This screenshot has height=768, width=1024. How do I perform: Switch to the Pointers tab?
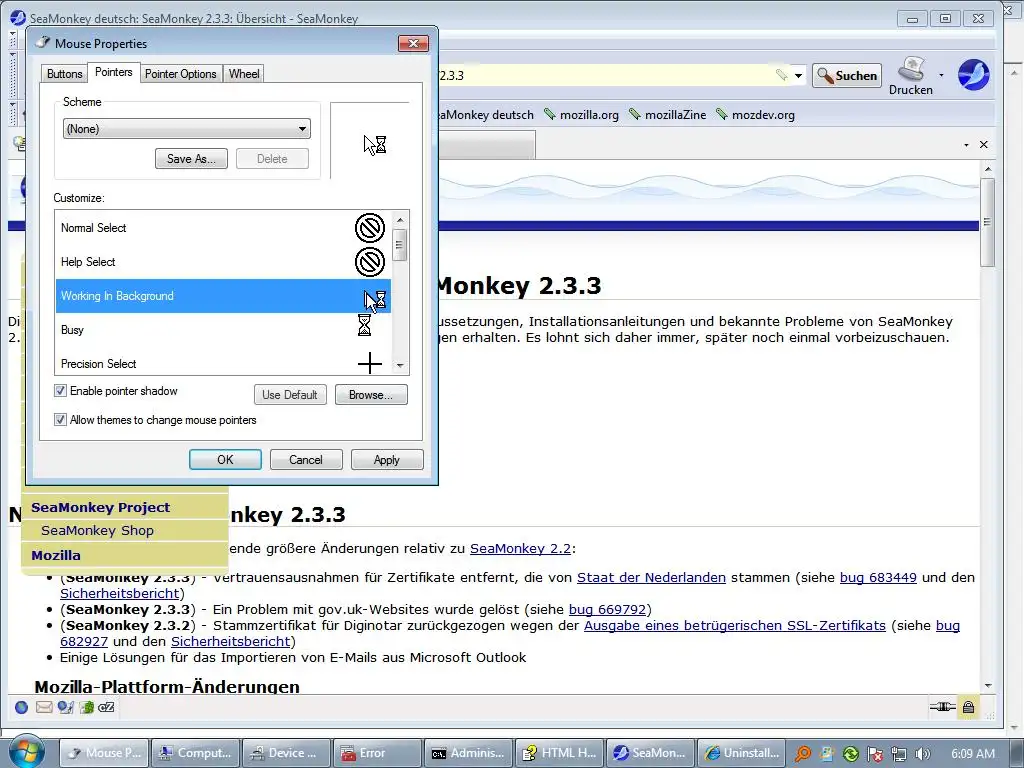click(114, 72)
